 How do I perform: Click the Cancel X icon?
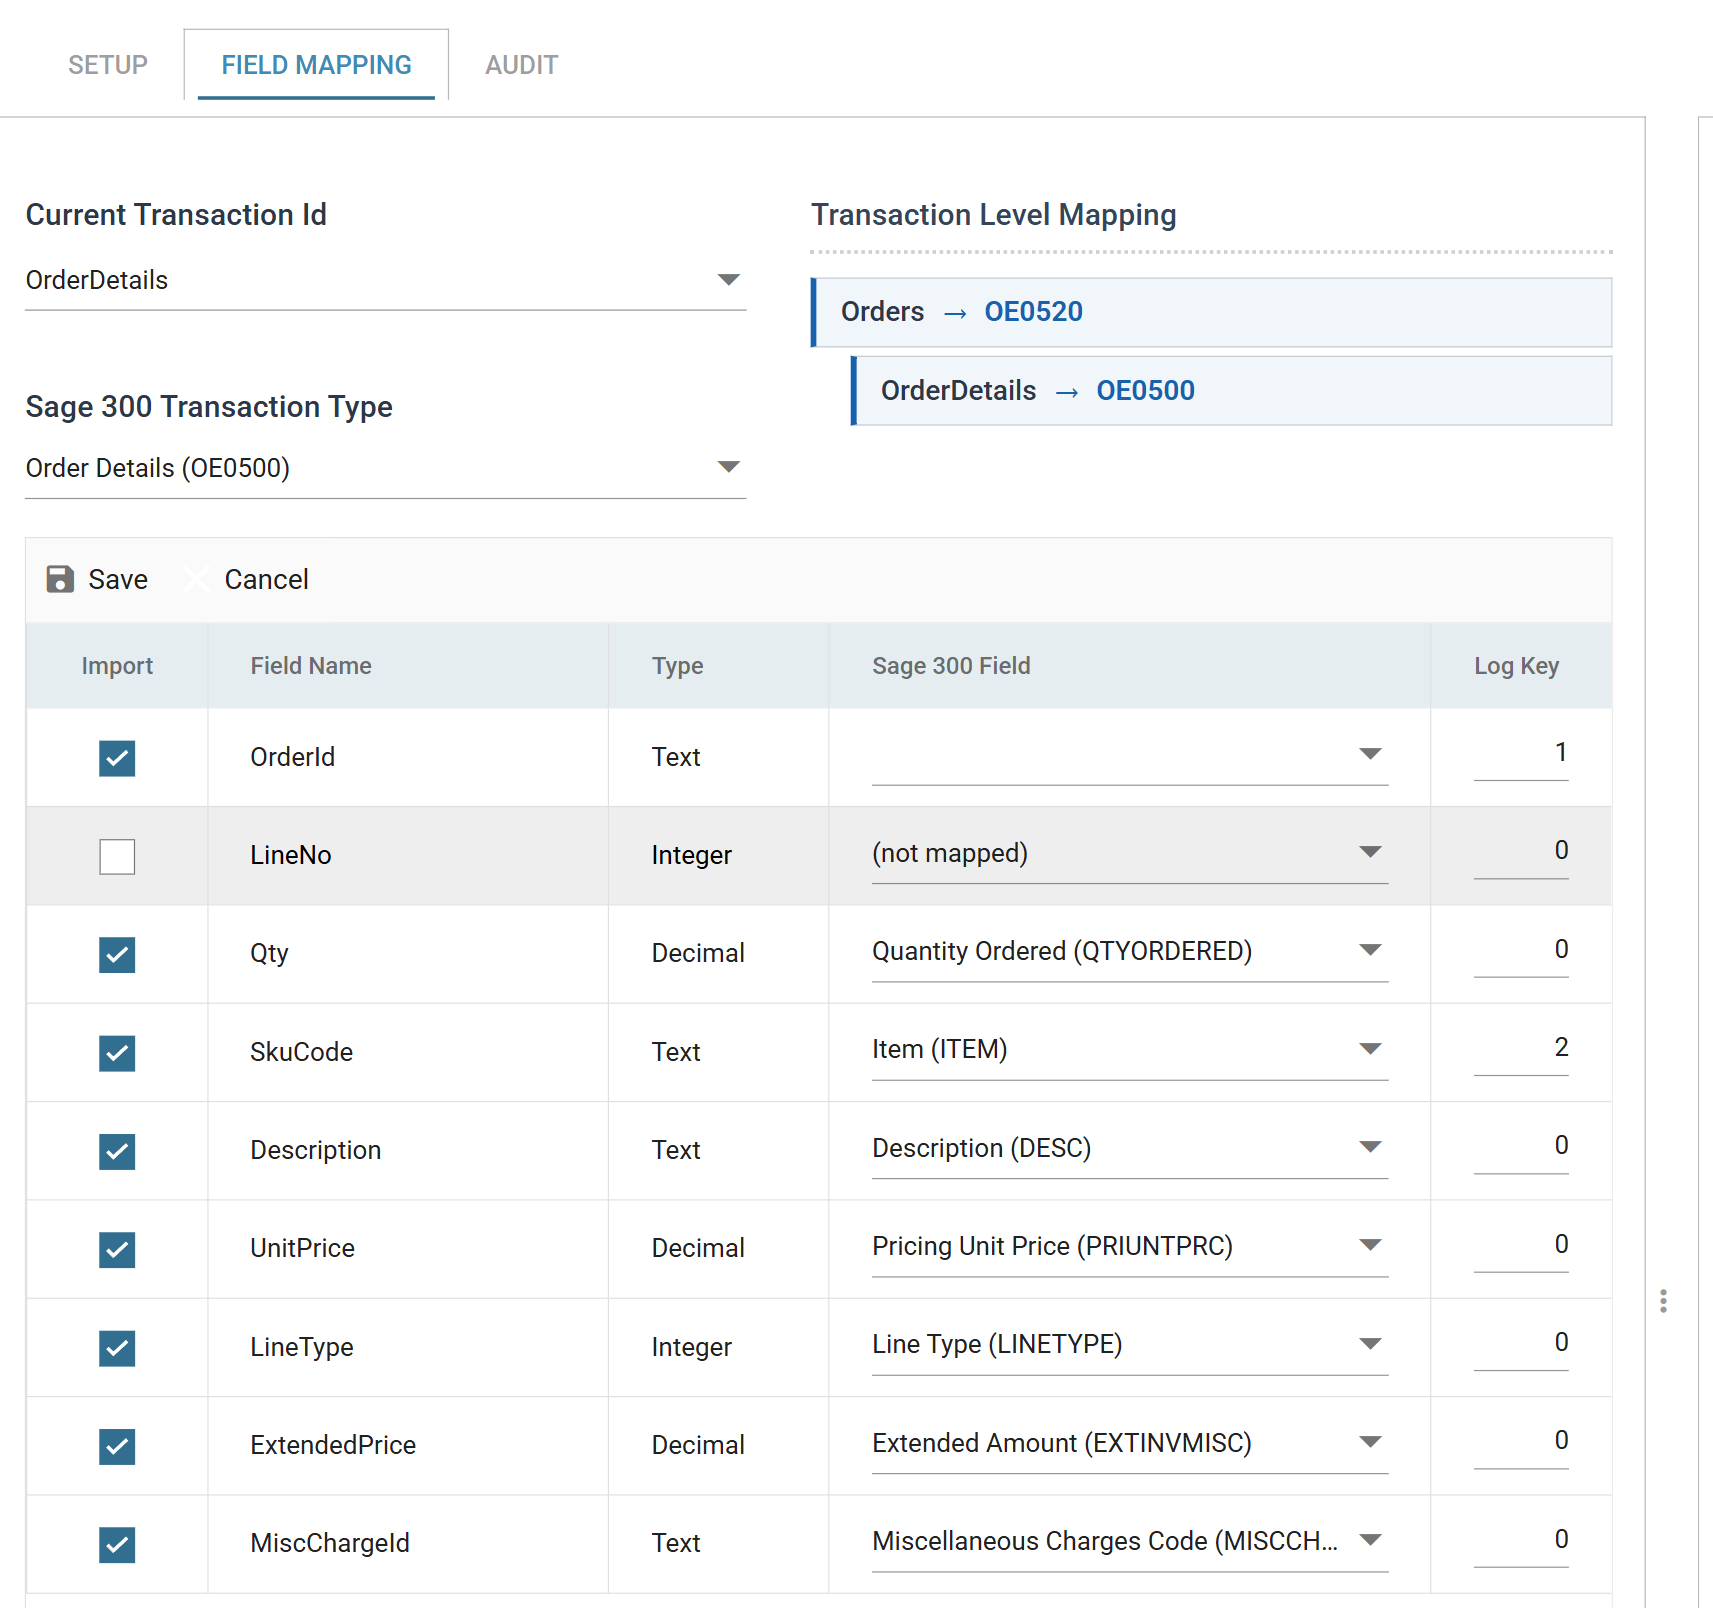coord(197,579)
